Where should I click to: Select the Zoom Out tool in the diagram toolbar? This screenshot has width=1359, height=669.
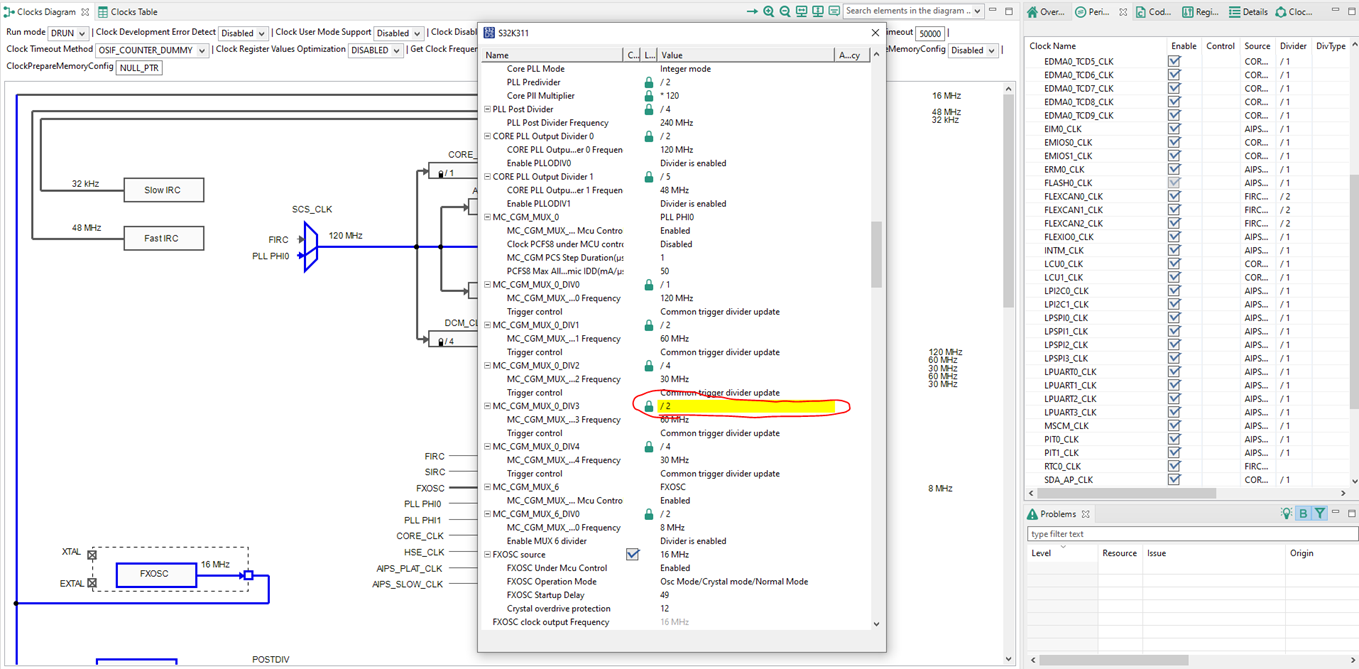[x=786, y=11]
